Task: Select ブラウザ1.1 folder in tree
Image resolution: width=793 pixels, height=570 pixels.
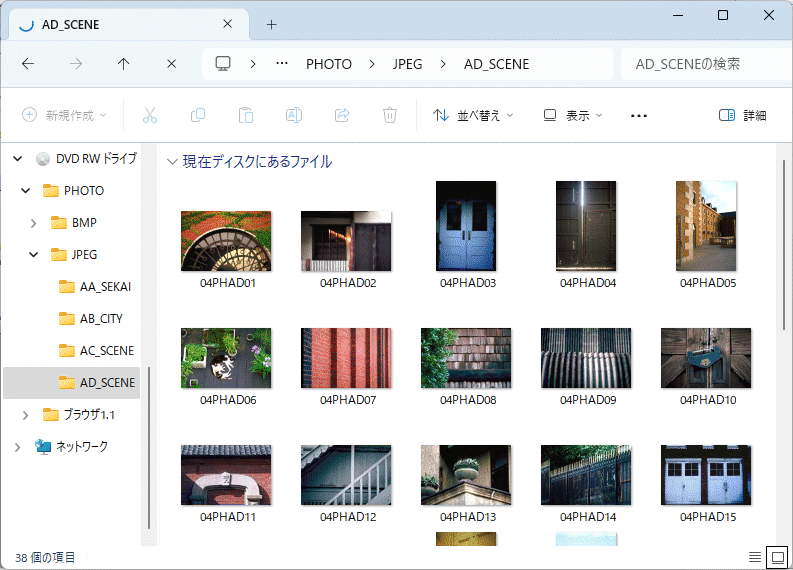Action: [x=78, y=415]
